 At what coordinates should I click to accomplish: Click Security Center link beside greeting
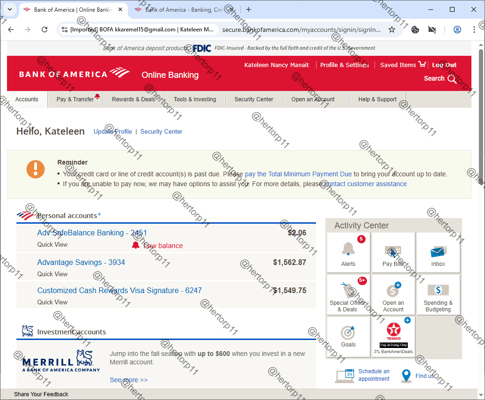point(161,132)
